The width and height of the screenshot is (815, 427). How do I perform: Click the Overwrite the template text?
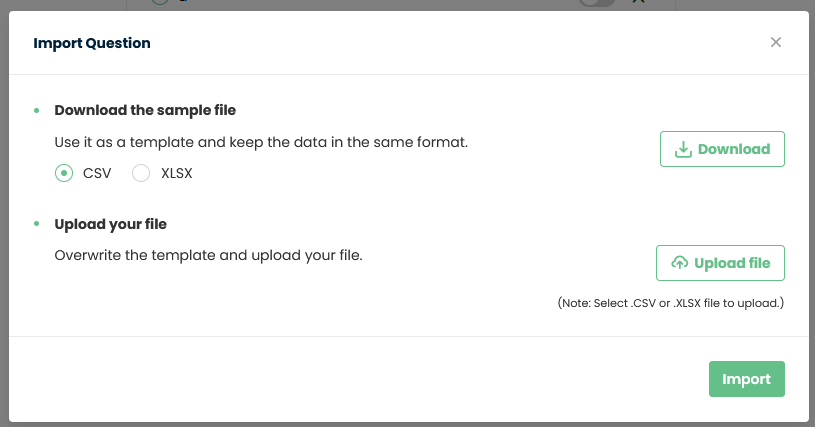[x=208, y=255]
